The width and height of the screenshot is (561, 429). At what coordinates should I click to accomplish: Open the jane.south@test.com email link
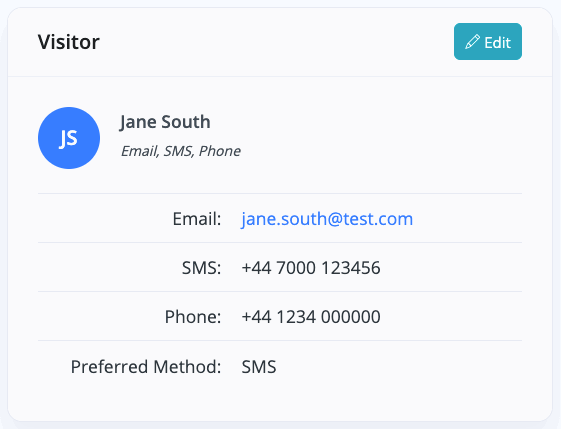tap(327, 219)
